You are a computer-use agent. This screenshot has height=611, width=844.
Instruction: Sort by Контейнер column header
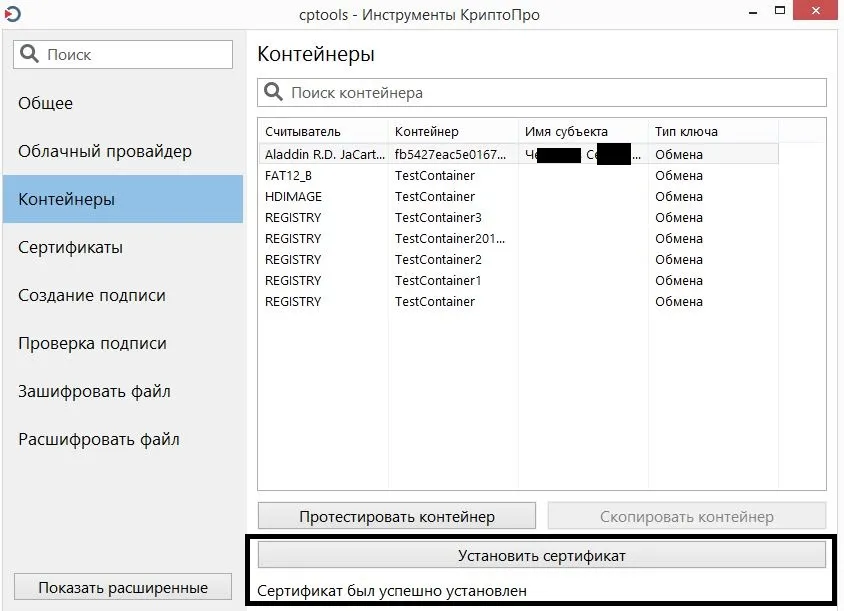pos(453,131)
